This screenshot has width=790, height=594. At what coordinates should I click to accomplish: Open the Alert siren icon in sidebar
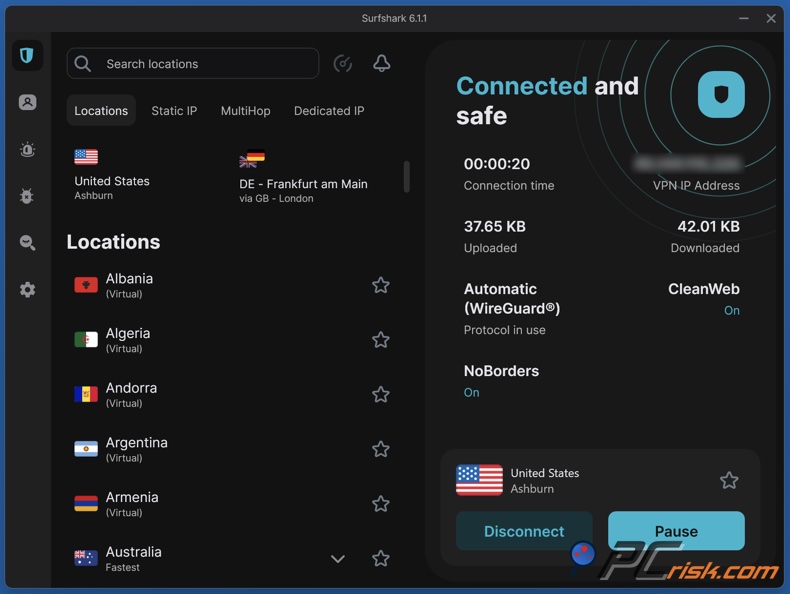coord(27,150)
